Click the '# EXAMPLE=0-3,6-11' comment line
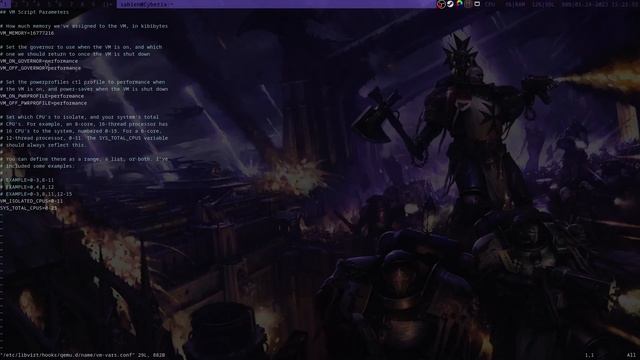Screen dimensions: 640x360 [x=27, y=180]
